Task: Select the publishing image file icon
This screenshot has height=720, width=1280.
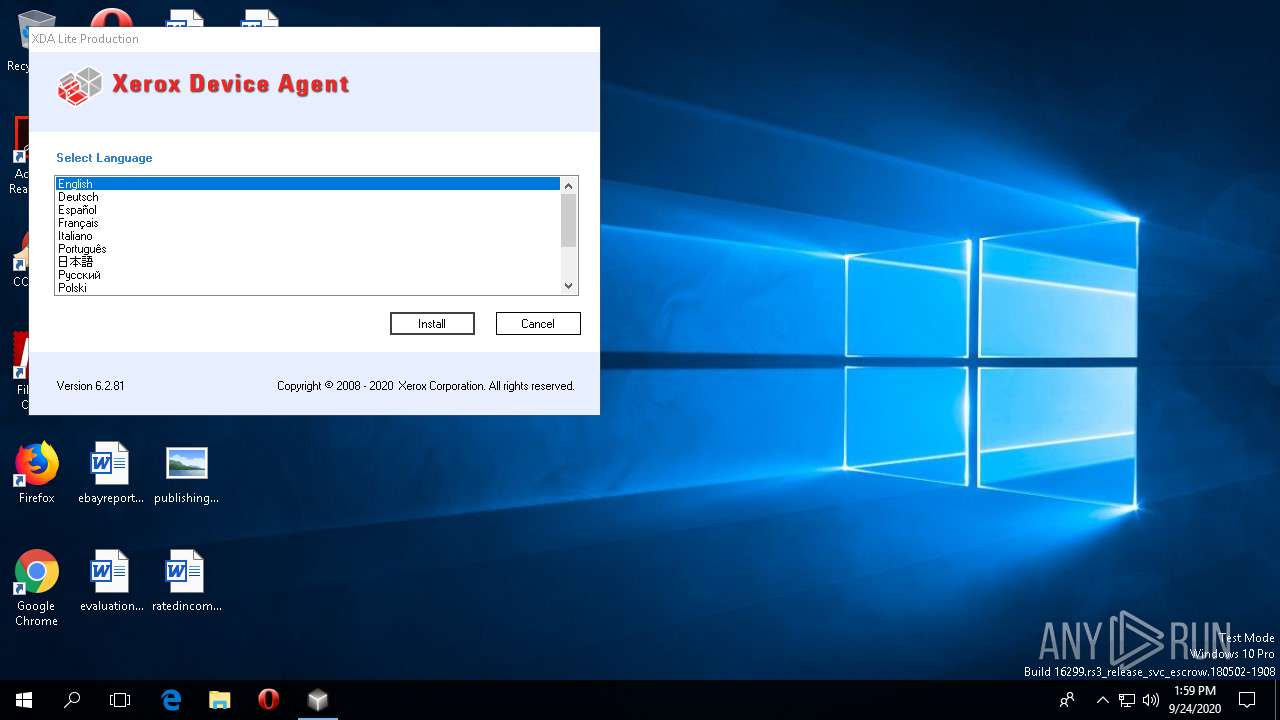Action: tap(187, 474)
